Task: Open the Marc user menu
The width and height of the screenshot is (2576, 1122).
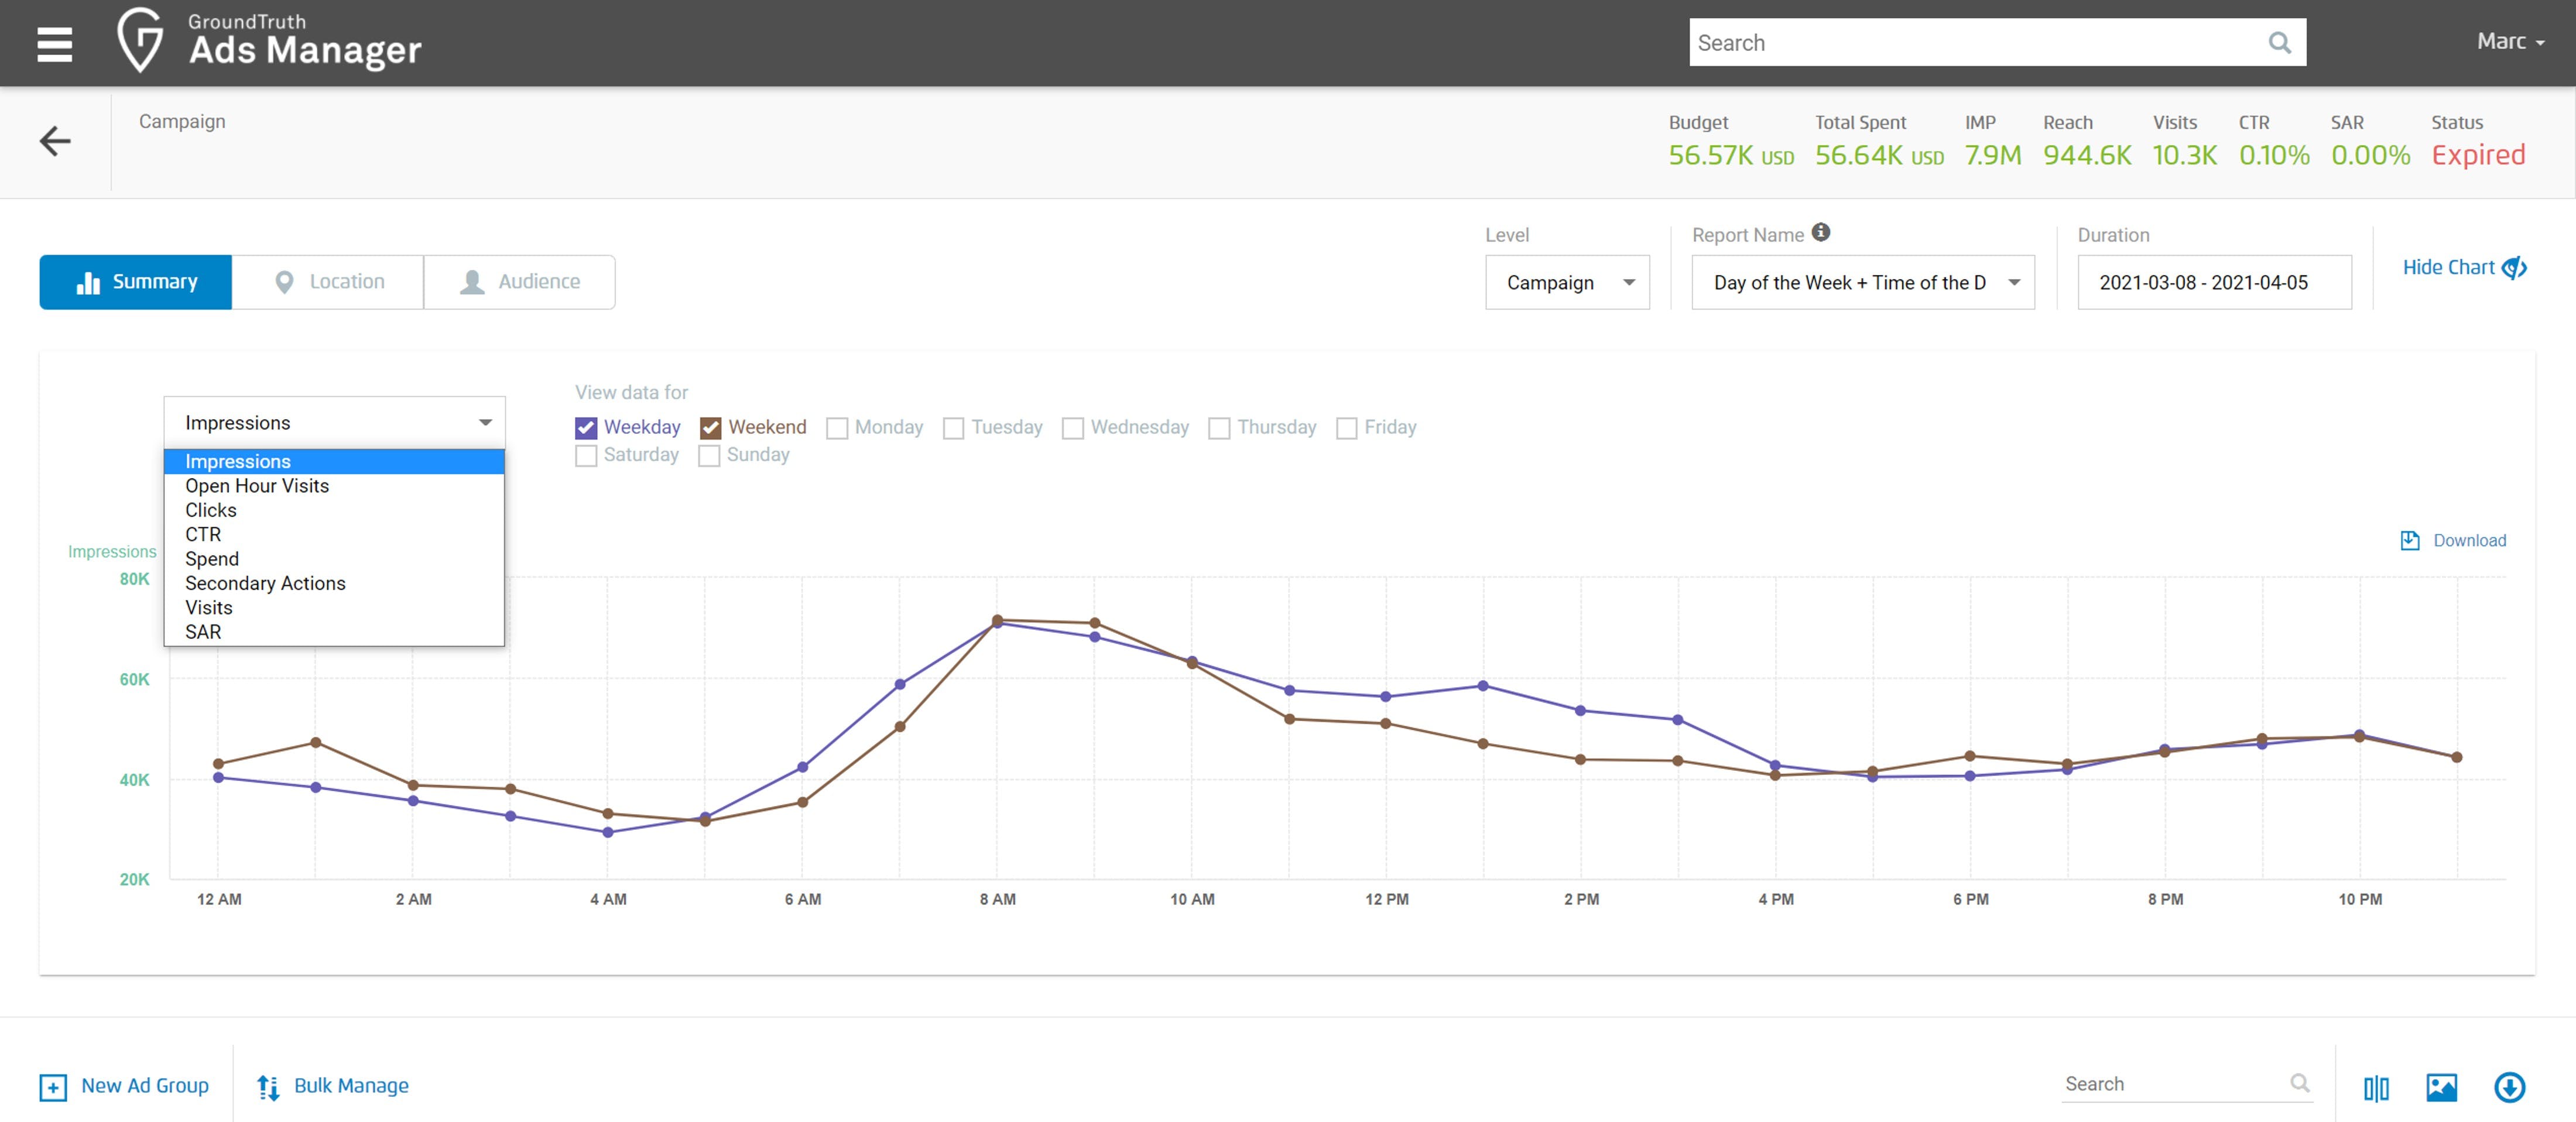Action: click(2509, 41)
